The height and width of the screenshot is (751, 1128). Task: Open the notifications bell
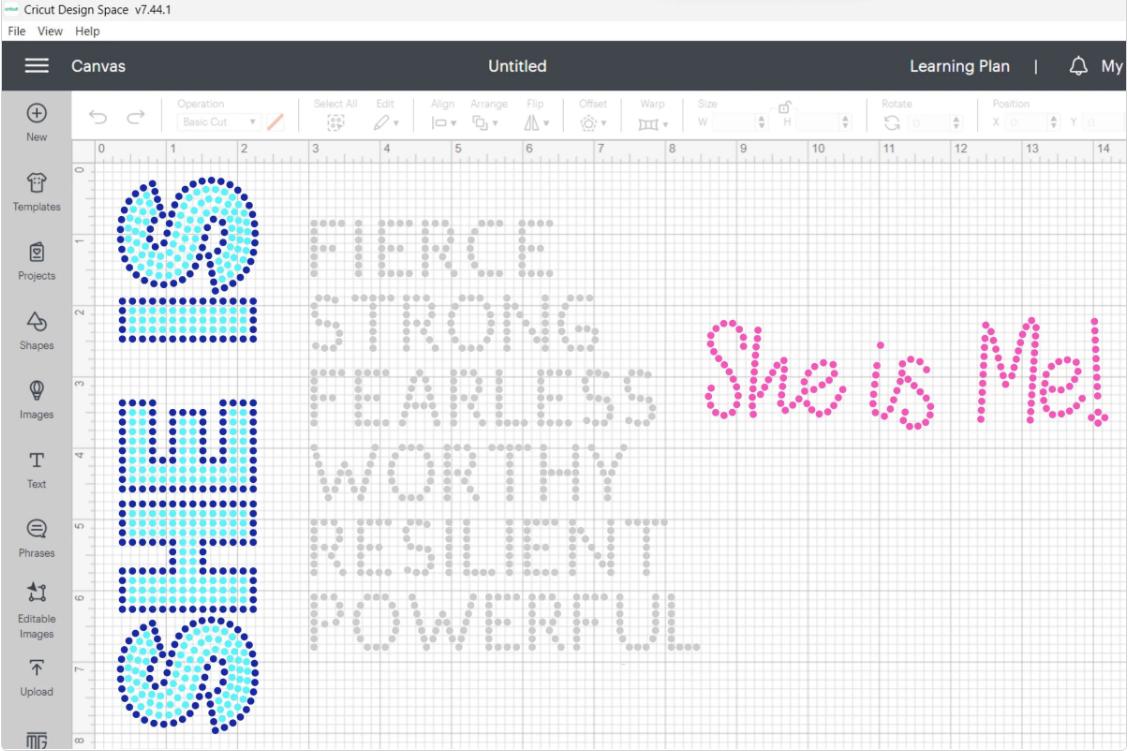coord(1078,66)
